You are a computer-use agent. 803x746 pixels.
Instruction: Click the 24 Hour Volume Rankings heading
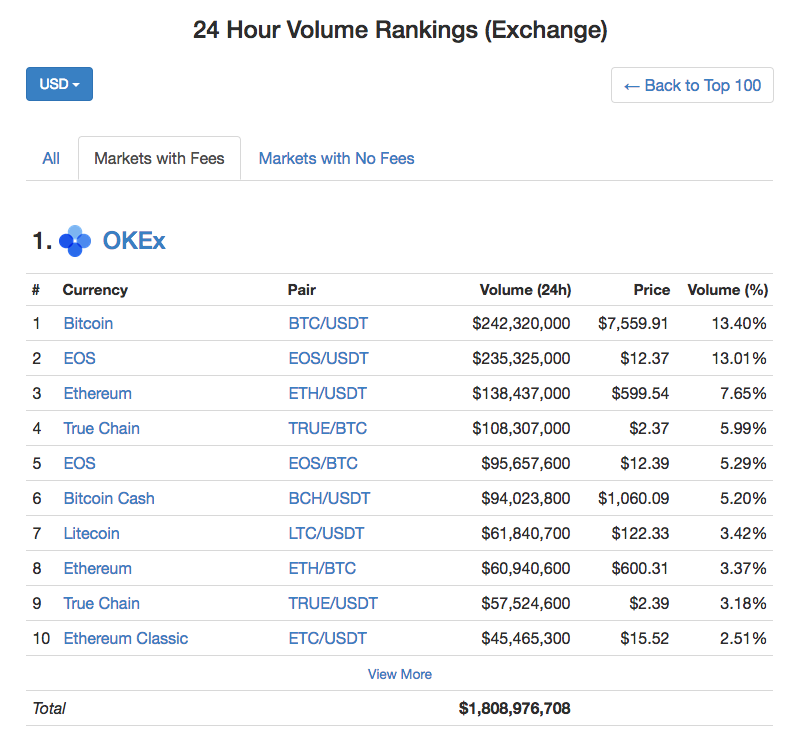[x=400, y=30]
